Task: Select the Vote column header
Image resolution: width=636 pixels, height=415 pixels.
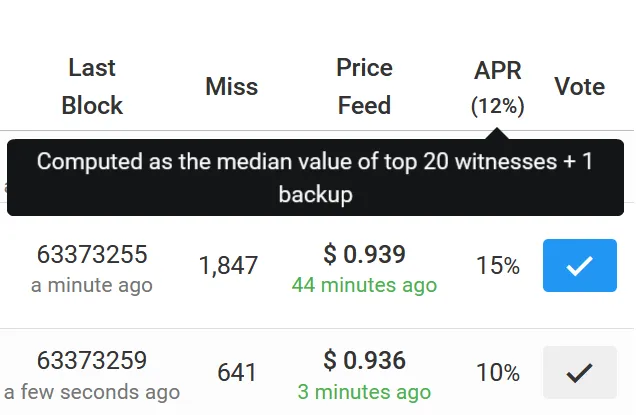Action: pyautogui.click(x=580, y=86)
